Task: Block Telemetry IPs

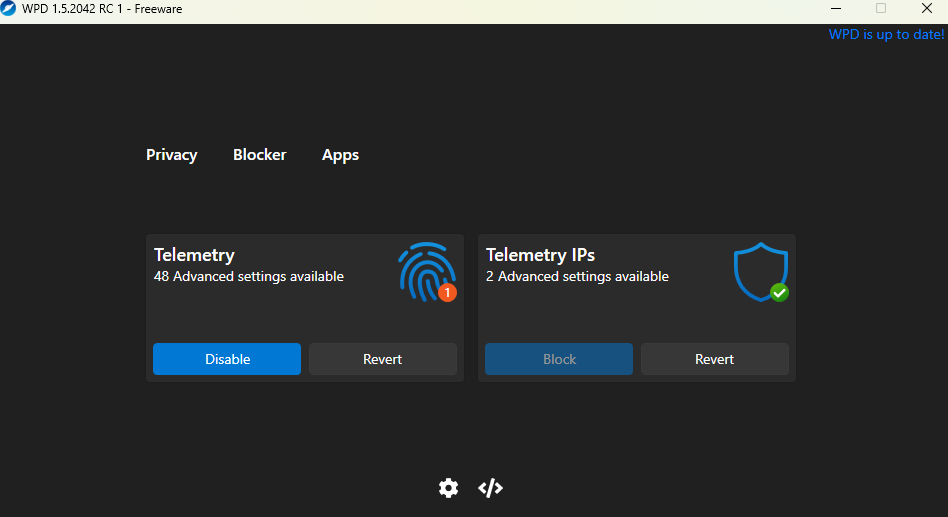Action: 559,359
